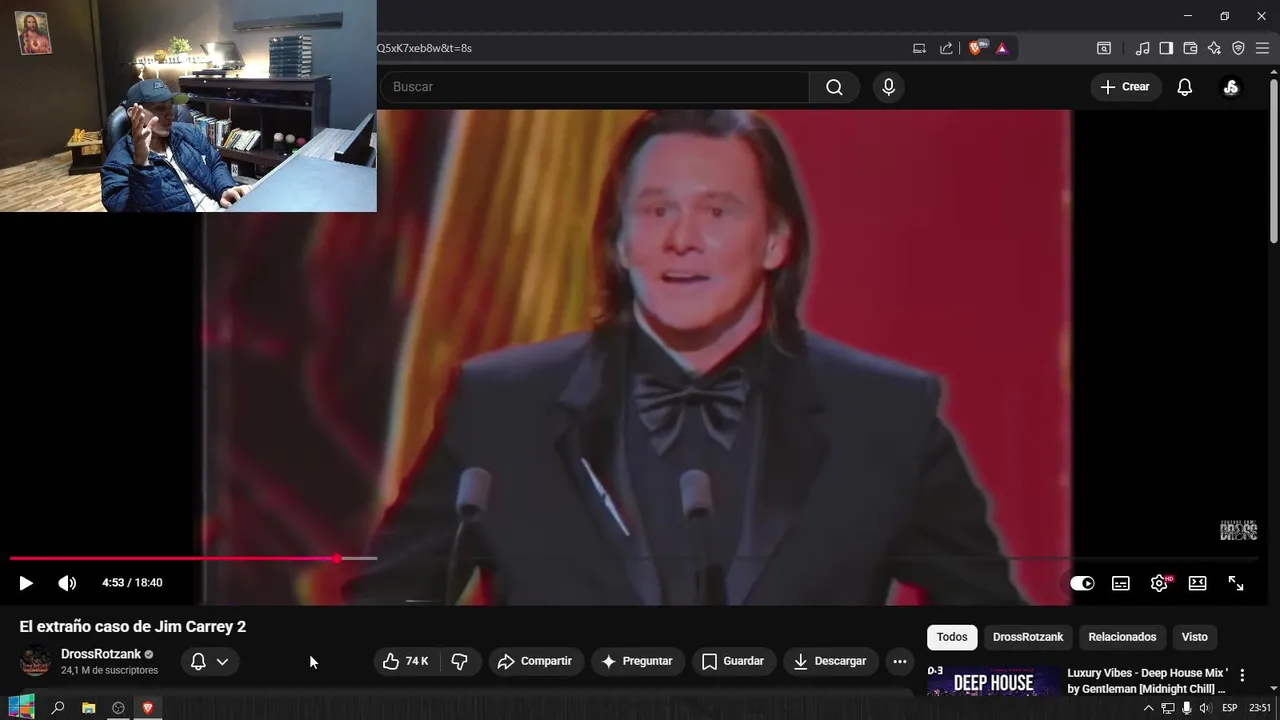Click the share page icon in the address bar

(946, 48)
